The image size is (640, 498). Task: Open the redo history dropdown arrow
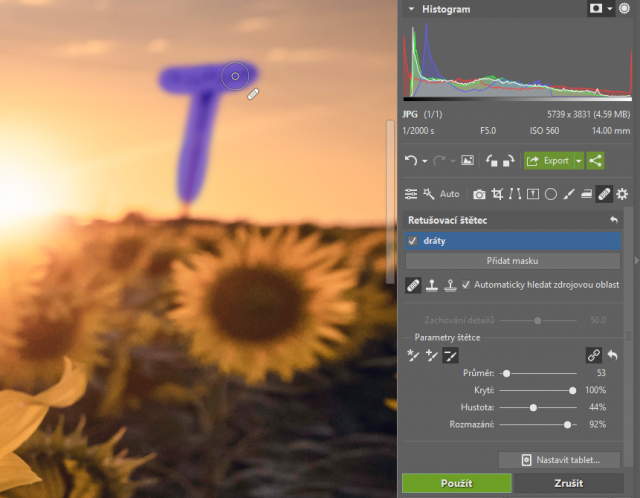(x=453, y=161)
